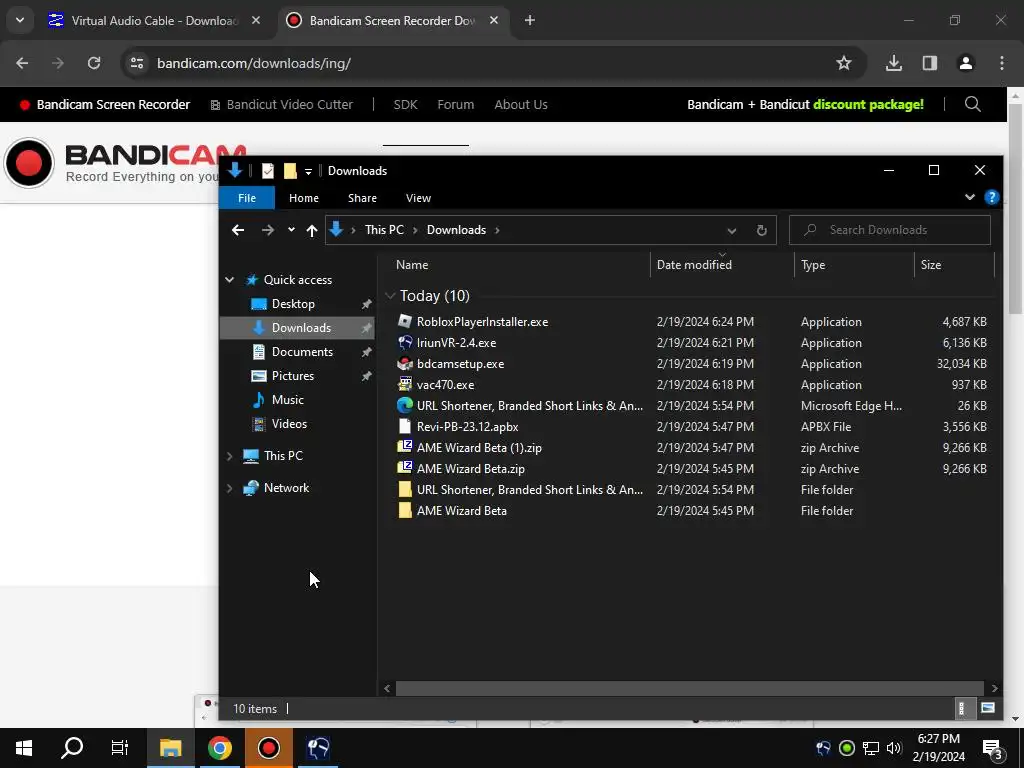Click the Bandicam website search magnifier
Screen dimensions: 1024x768
[972, 104]
